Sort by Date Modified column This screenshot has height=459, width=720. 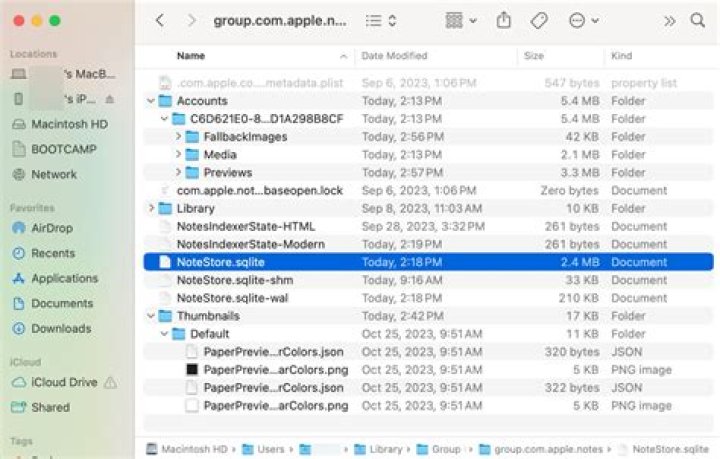[394, 56]
